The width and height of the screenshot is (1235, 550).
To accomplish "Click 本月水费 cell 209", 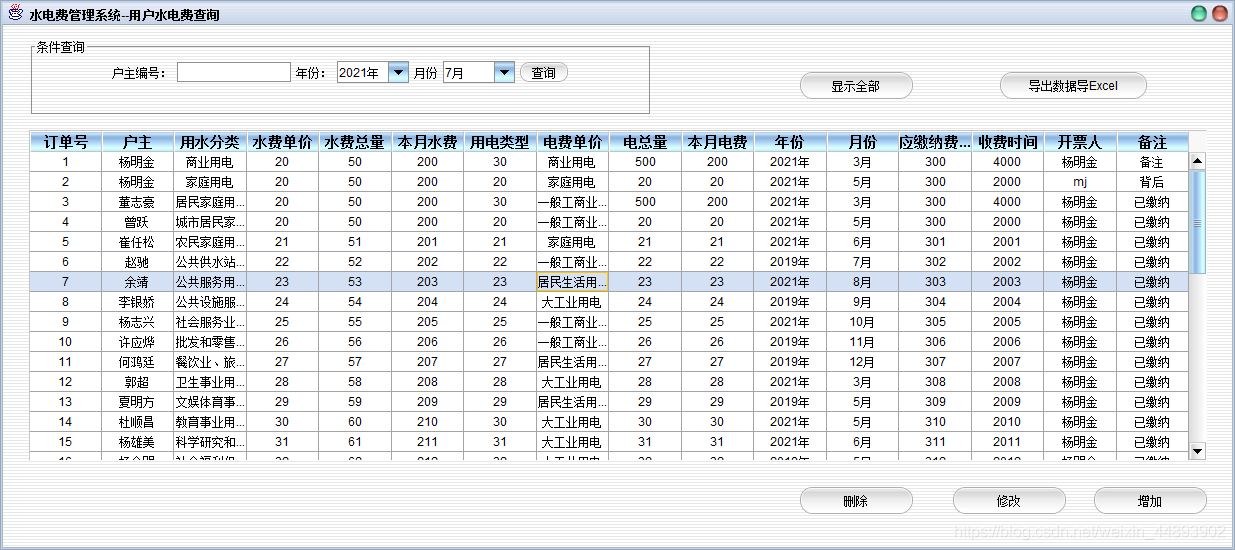I will (428, 402).
